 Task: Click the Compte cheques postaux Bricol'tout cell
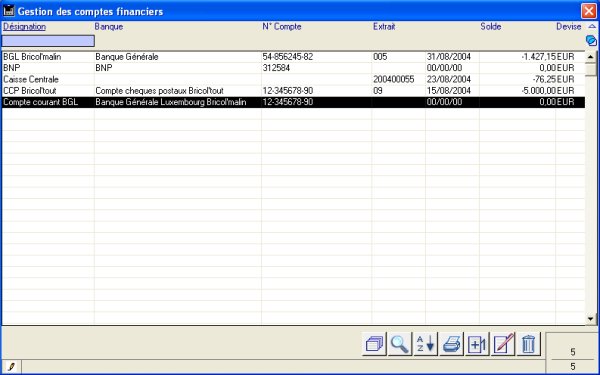pyautogui.click(x=160, y=91)
